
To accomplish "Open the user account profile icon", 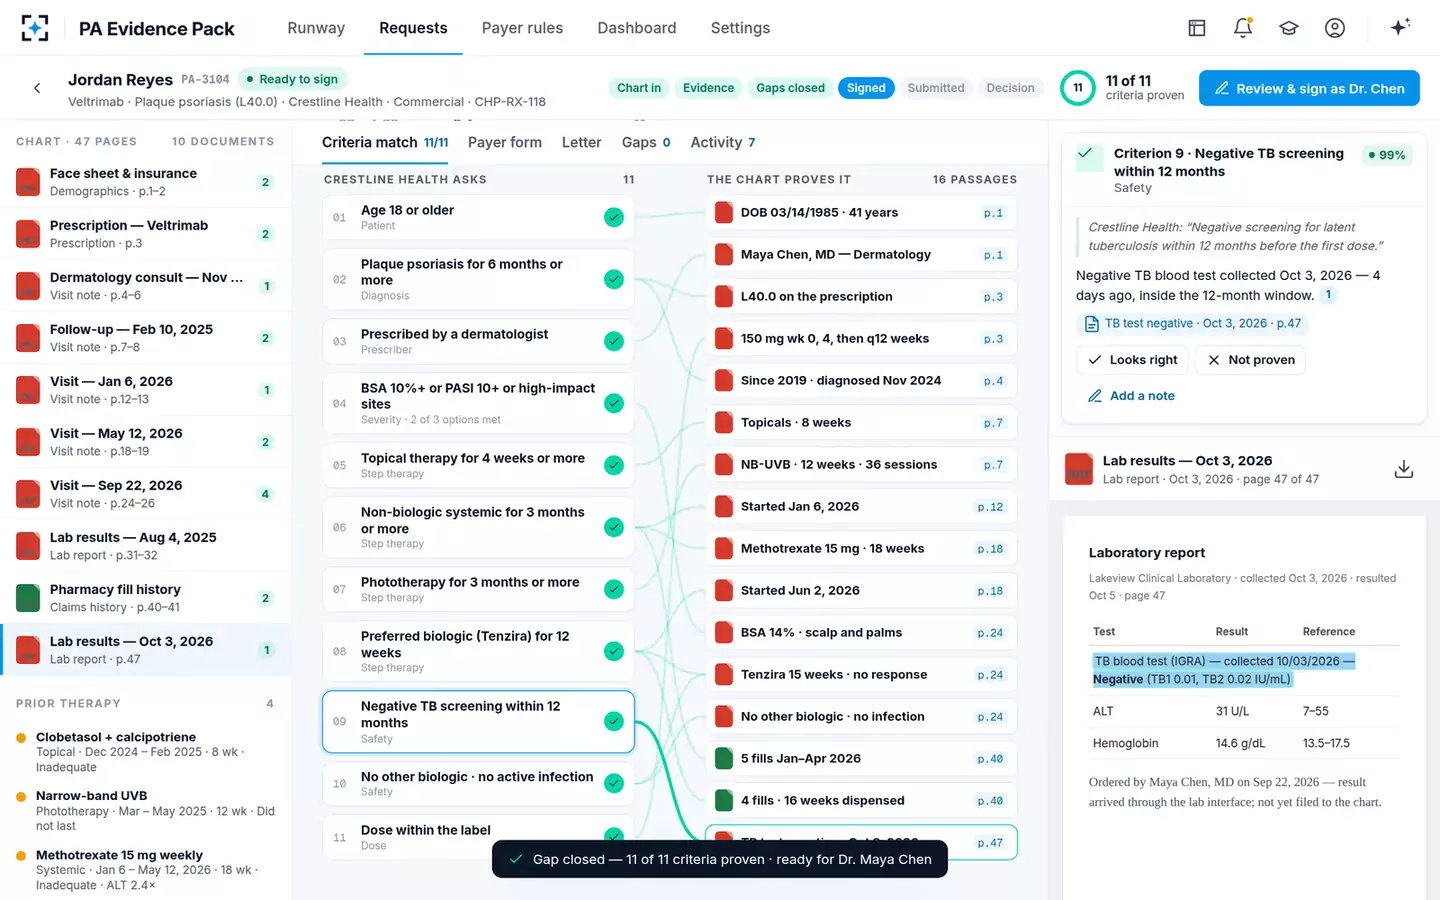I will [1335, 28].
